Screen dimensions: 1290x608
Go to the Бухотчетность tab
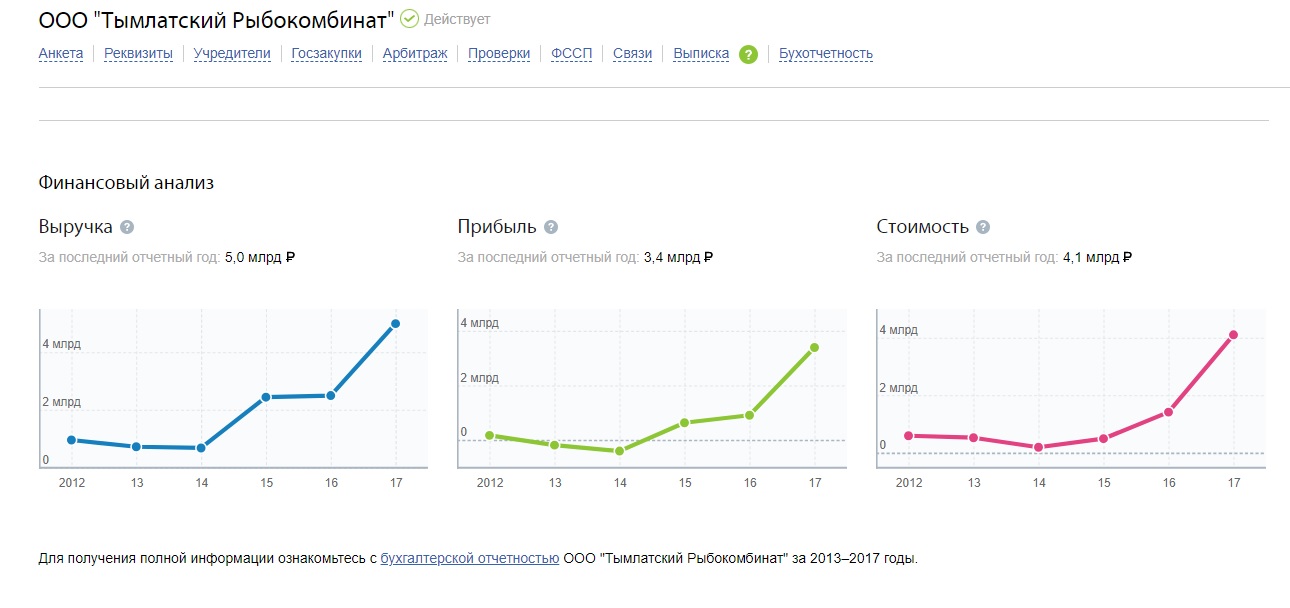(x=825, y=54)
